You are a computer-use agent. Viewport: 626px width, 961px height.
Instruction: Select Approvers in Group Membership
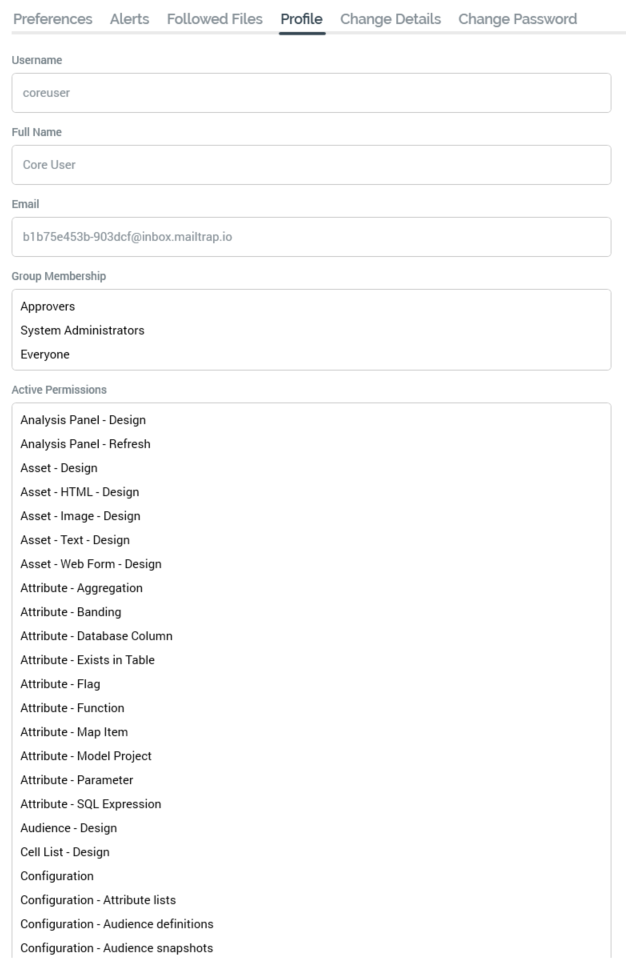pyautogui.click(x=48, y=307)
